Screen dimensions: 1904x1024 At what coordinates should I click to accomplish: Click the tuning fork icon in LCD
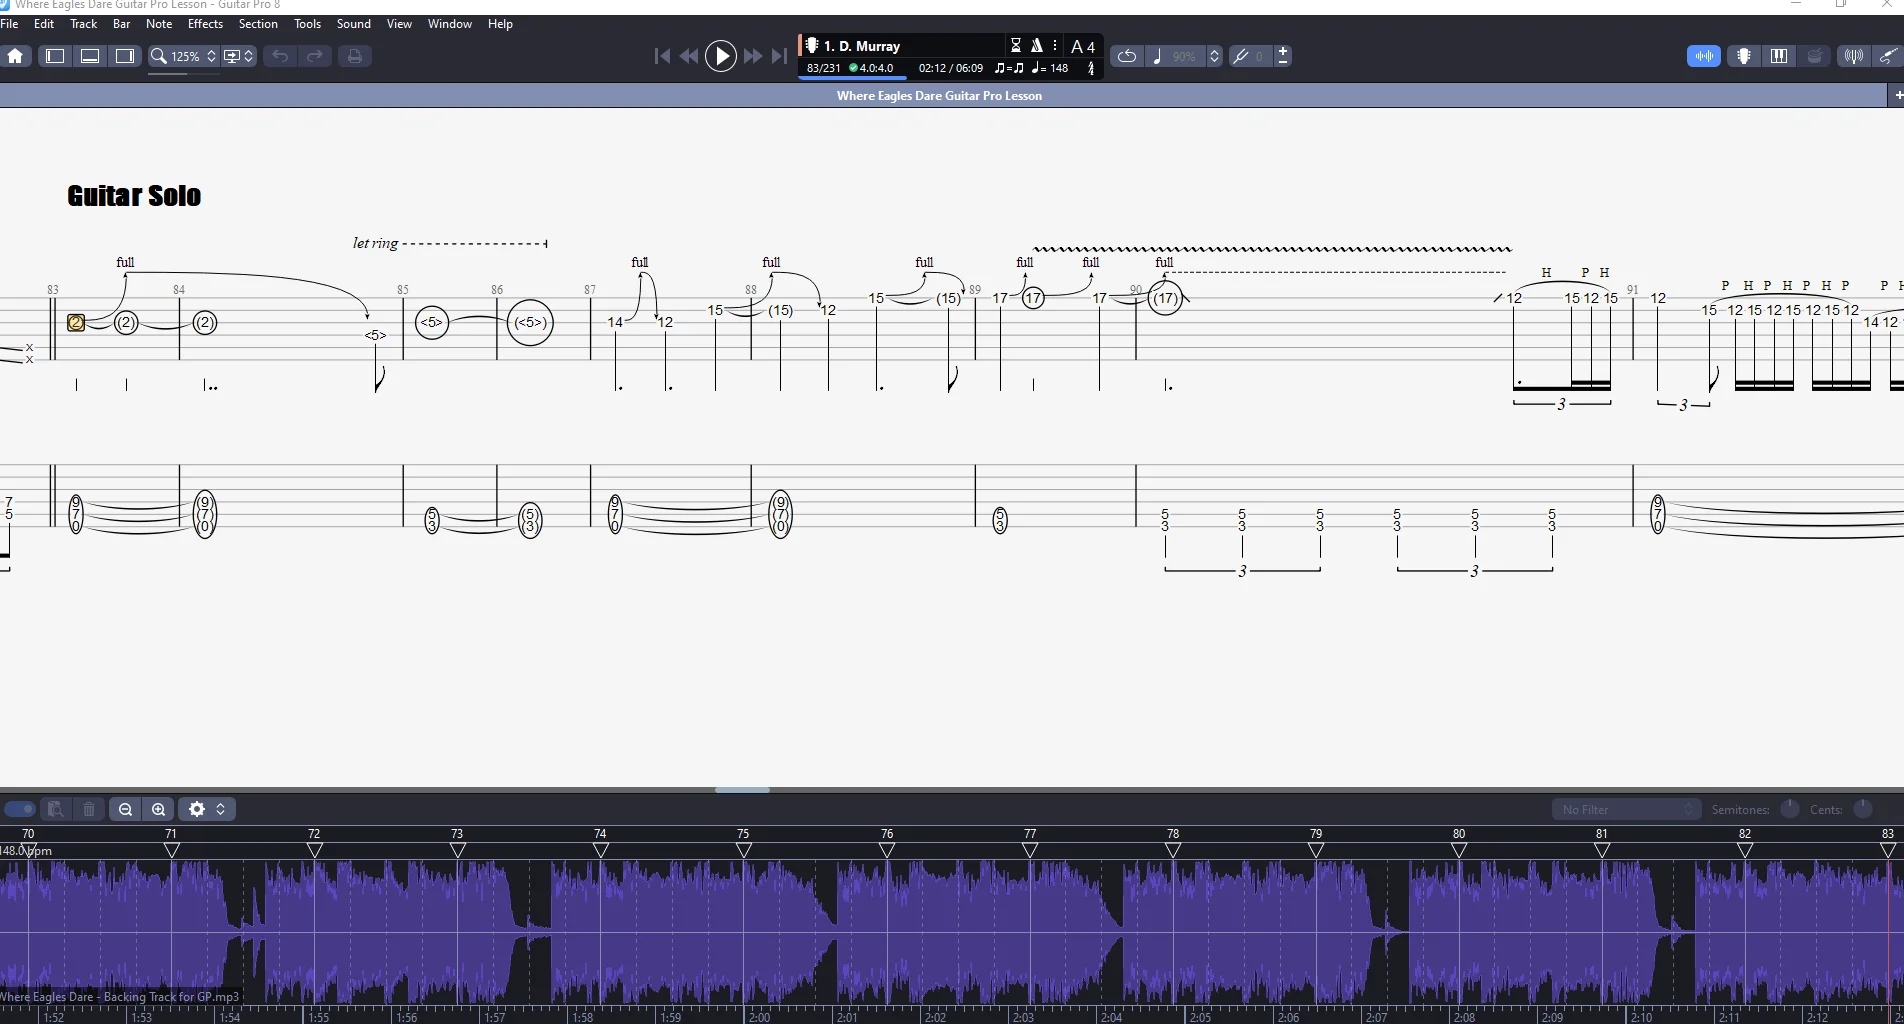[1091, 68]
